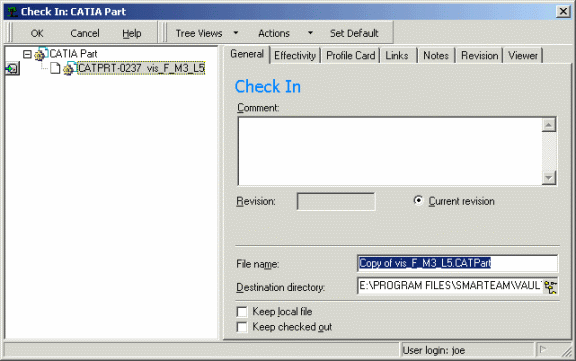This screenshot has width=576, height=361.
Task: Click the flag icon in the status bar
Action: pyautogui.click(x=543, y=350)
